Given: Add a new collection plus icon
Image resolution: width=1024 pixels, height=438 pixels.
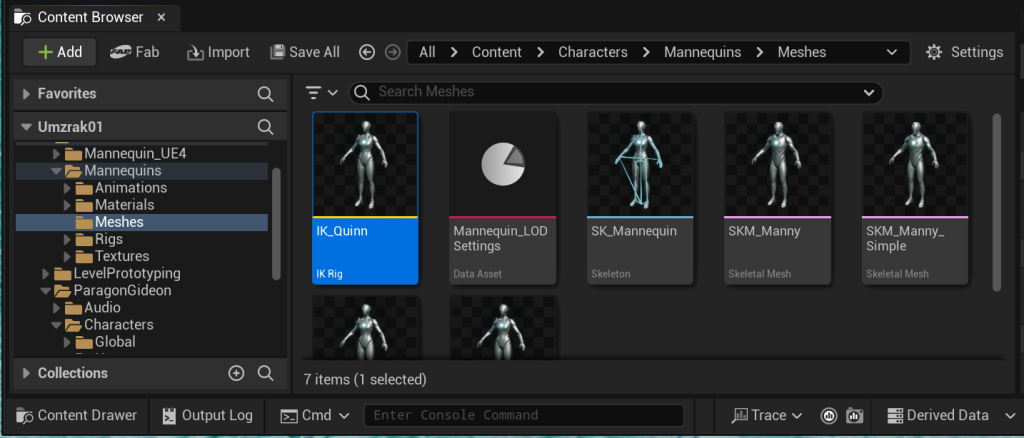Looking at the screenshot, I should click(236, 373).
